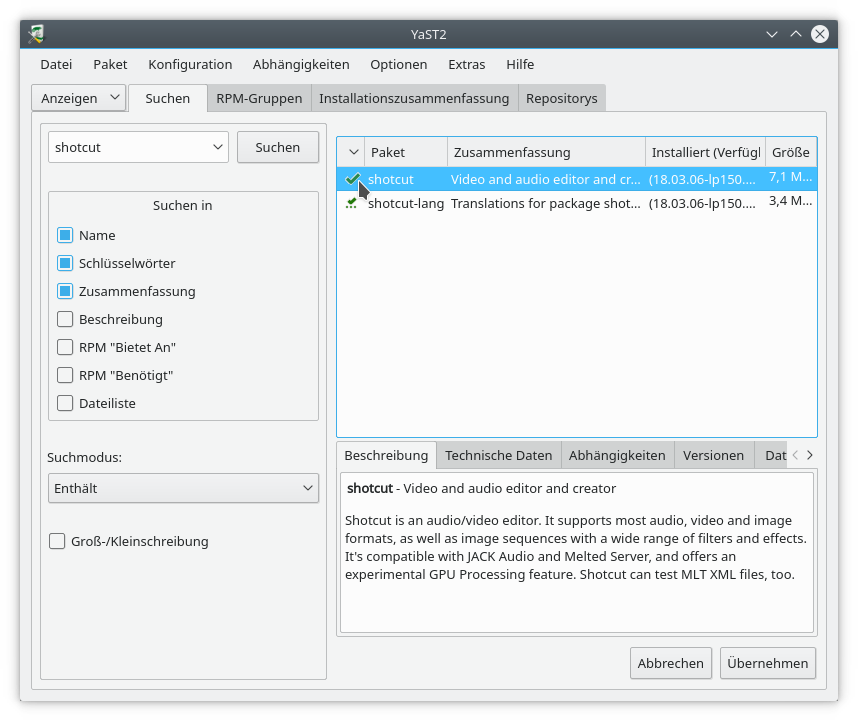This screenshot has height=721, width=858.
Task: Open the Extras menu
Action: [x=467, y=65]
